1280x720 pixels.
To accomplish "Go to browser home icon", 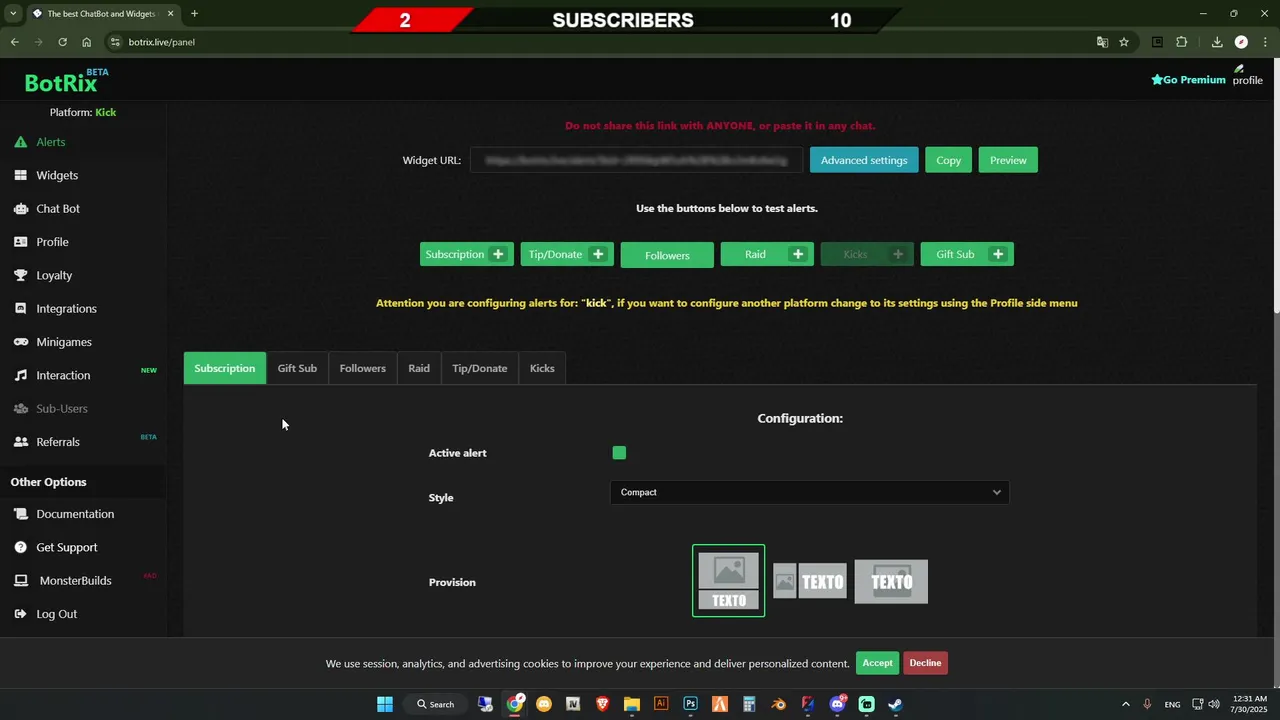I will (x=87, y=42).
